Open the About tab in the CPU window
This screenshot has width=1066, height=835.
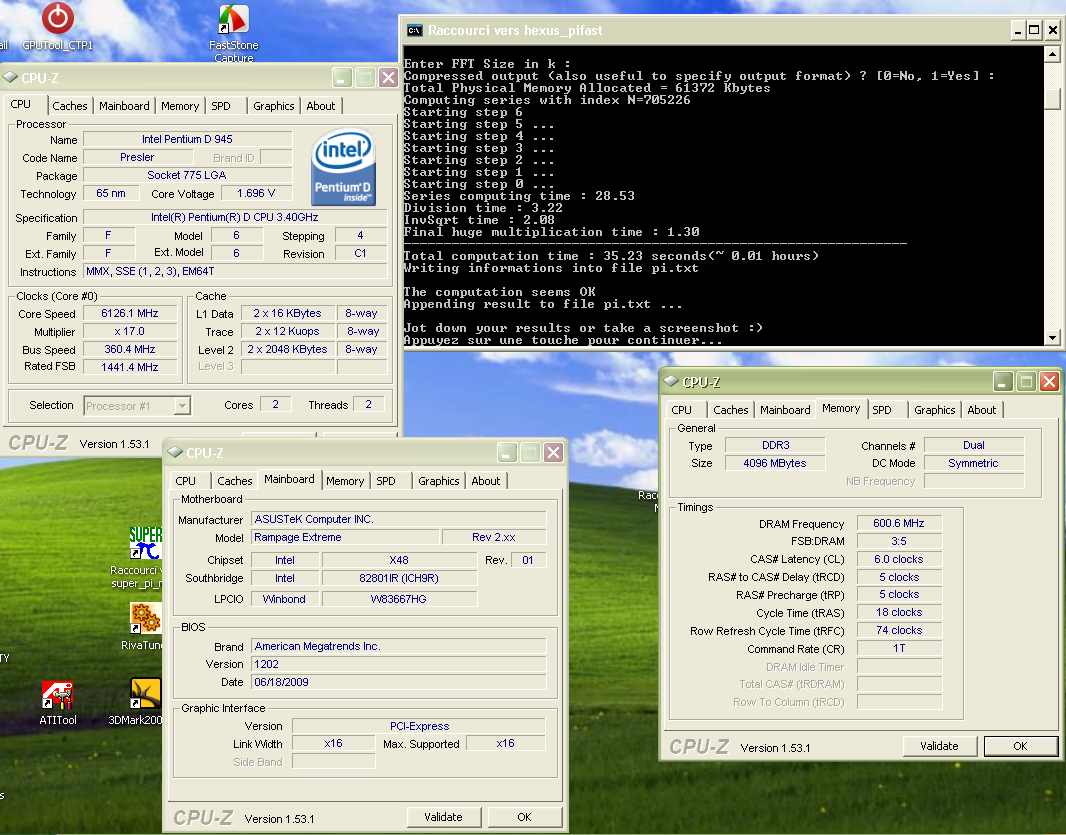click(320, 106)
